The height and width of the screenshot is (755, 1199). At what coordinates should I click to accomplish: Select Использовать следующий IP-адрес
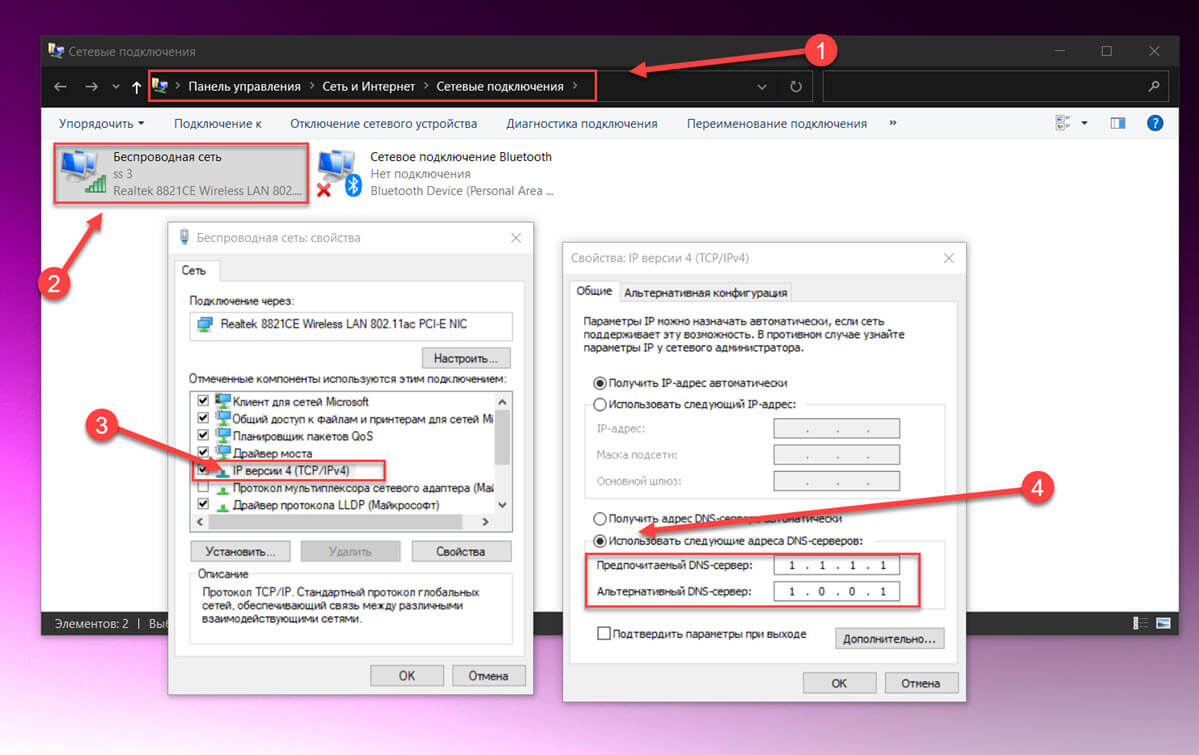coord(600,405)
